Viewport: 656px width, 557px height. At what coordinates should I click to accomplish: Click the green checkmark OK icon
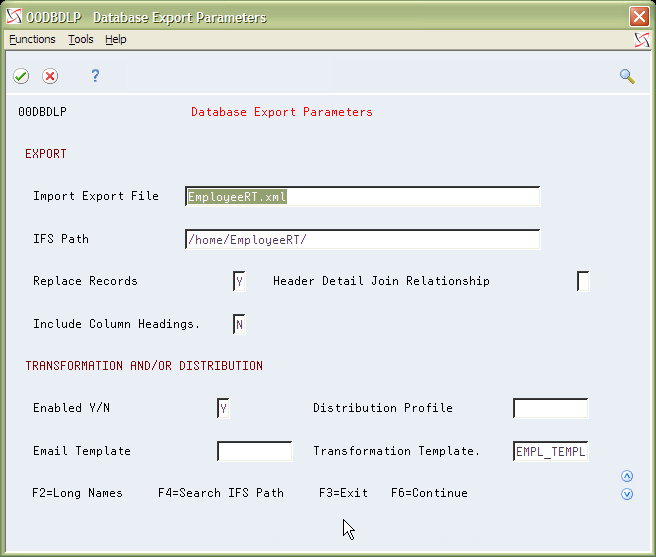click(21, 76)
